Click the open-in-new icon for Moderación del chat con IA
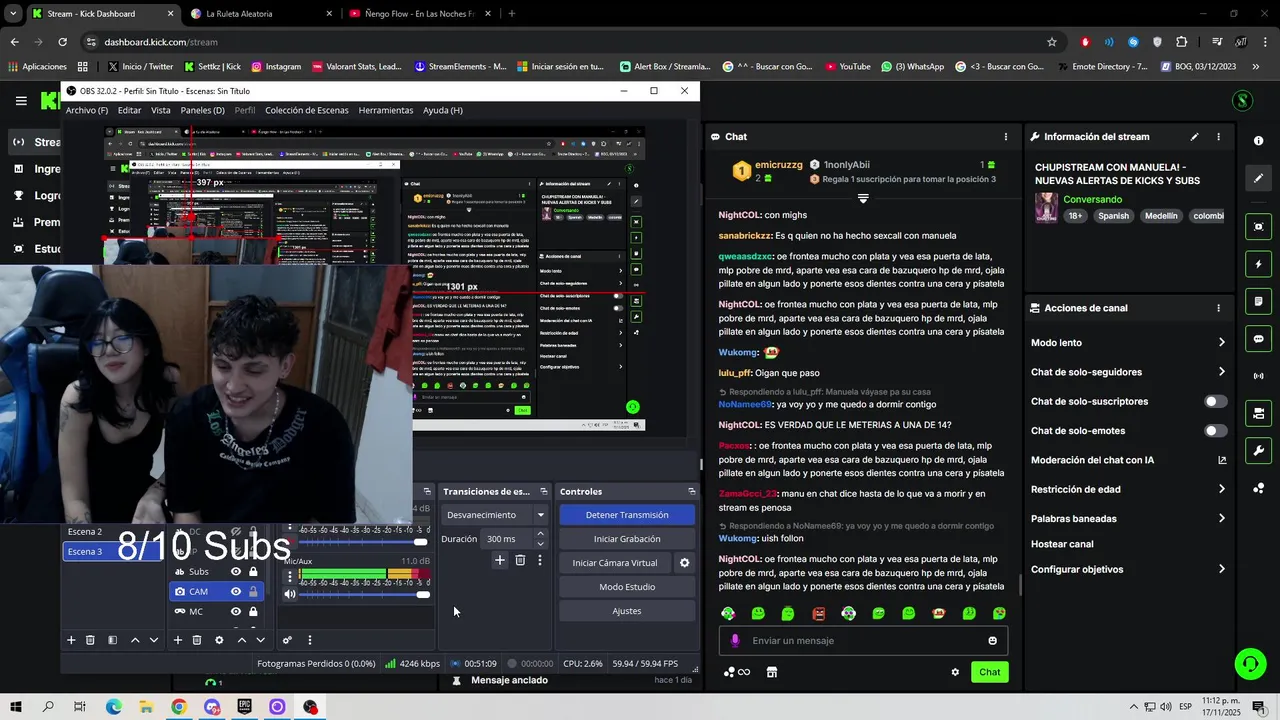 click(x=1222, y=460)
